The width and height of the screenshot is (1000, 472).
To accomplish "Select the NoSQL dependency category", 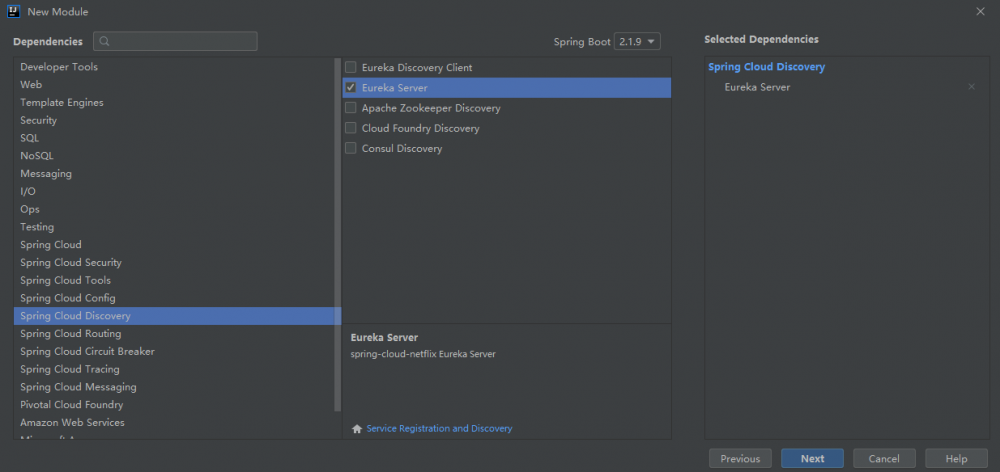I will (x=37, y=156).
